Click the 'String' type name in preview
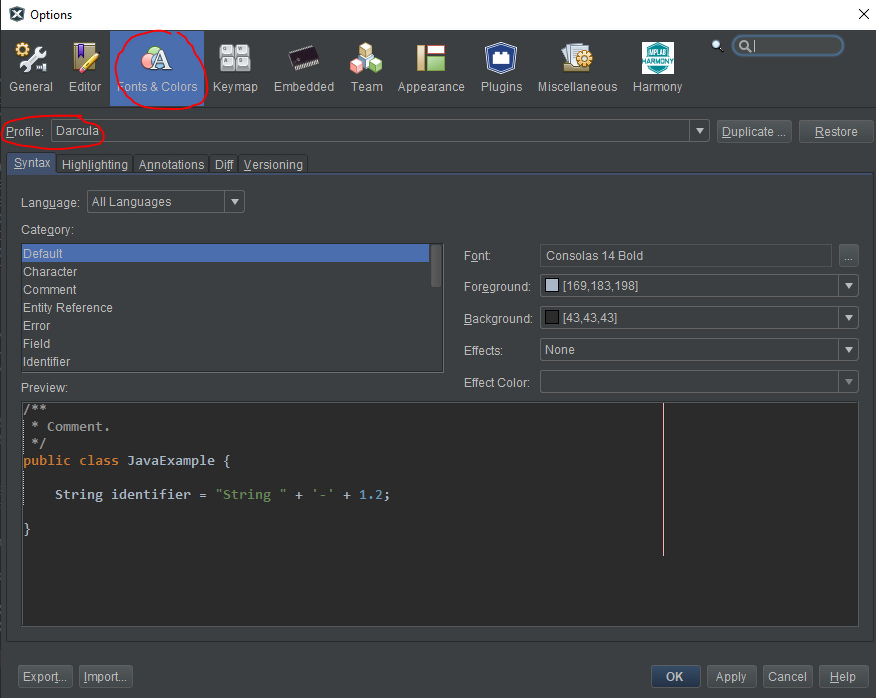 click(79, 495)
